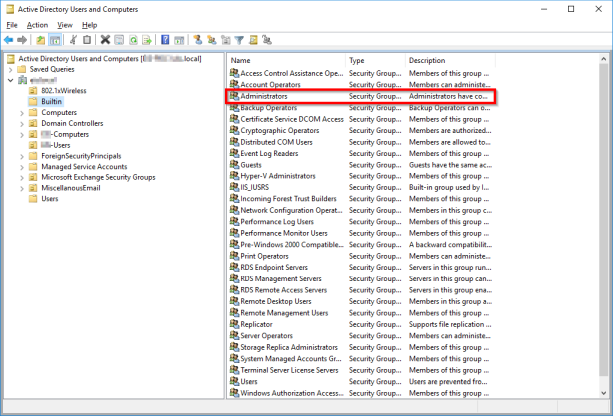The height and width of the screenshot is (416, 613).
Task: Collapse the domain root node
Action: (x=11, y=80)
